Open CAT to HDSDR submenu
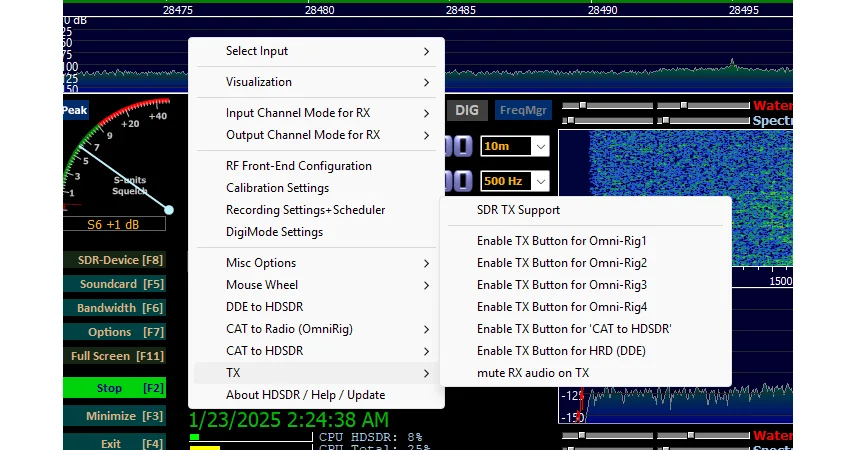 point(316,351)
